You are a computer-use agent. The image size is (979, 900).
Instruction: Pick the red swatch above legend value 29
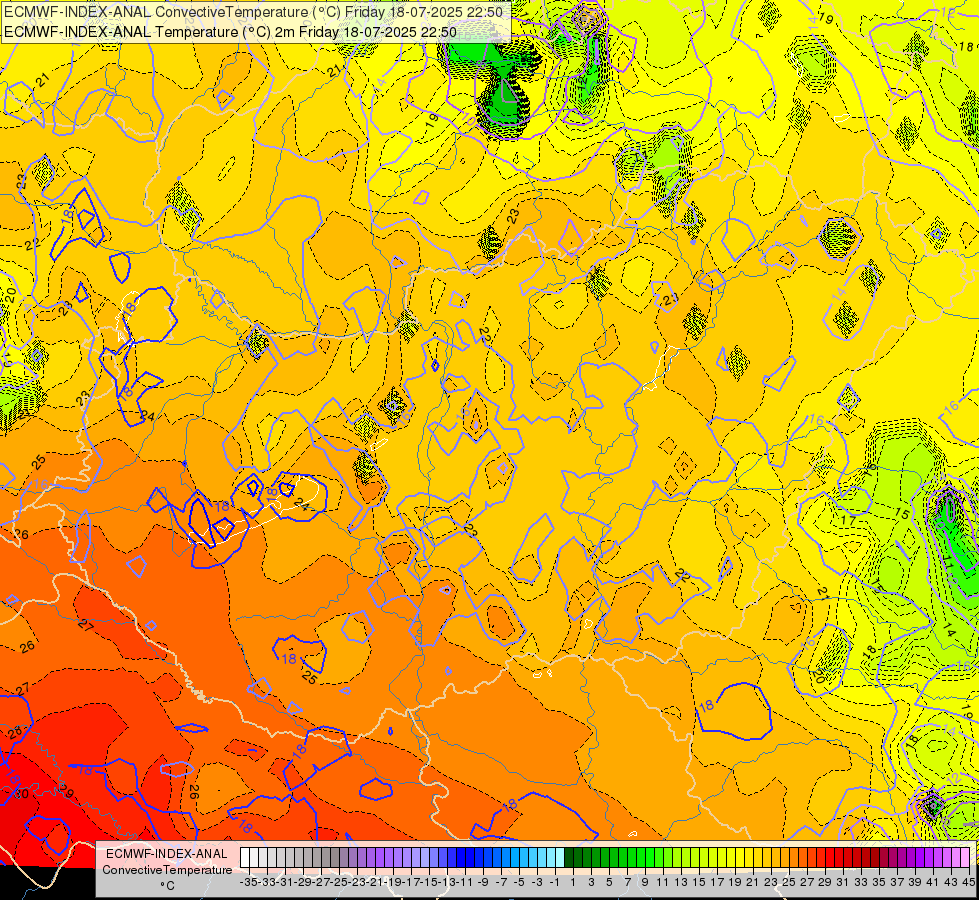click(821, 858)
